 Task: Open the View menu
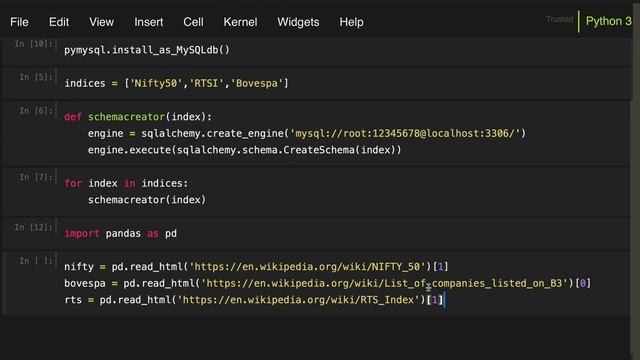coord(101,22)
